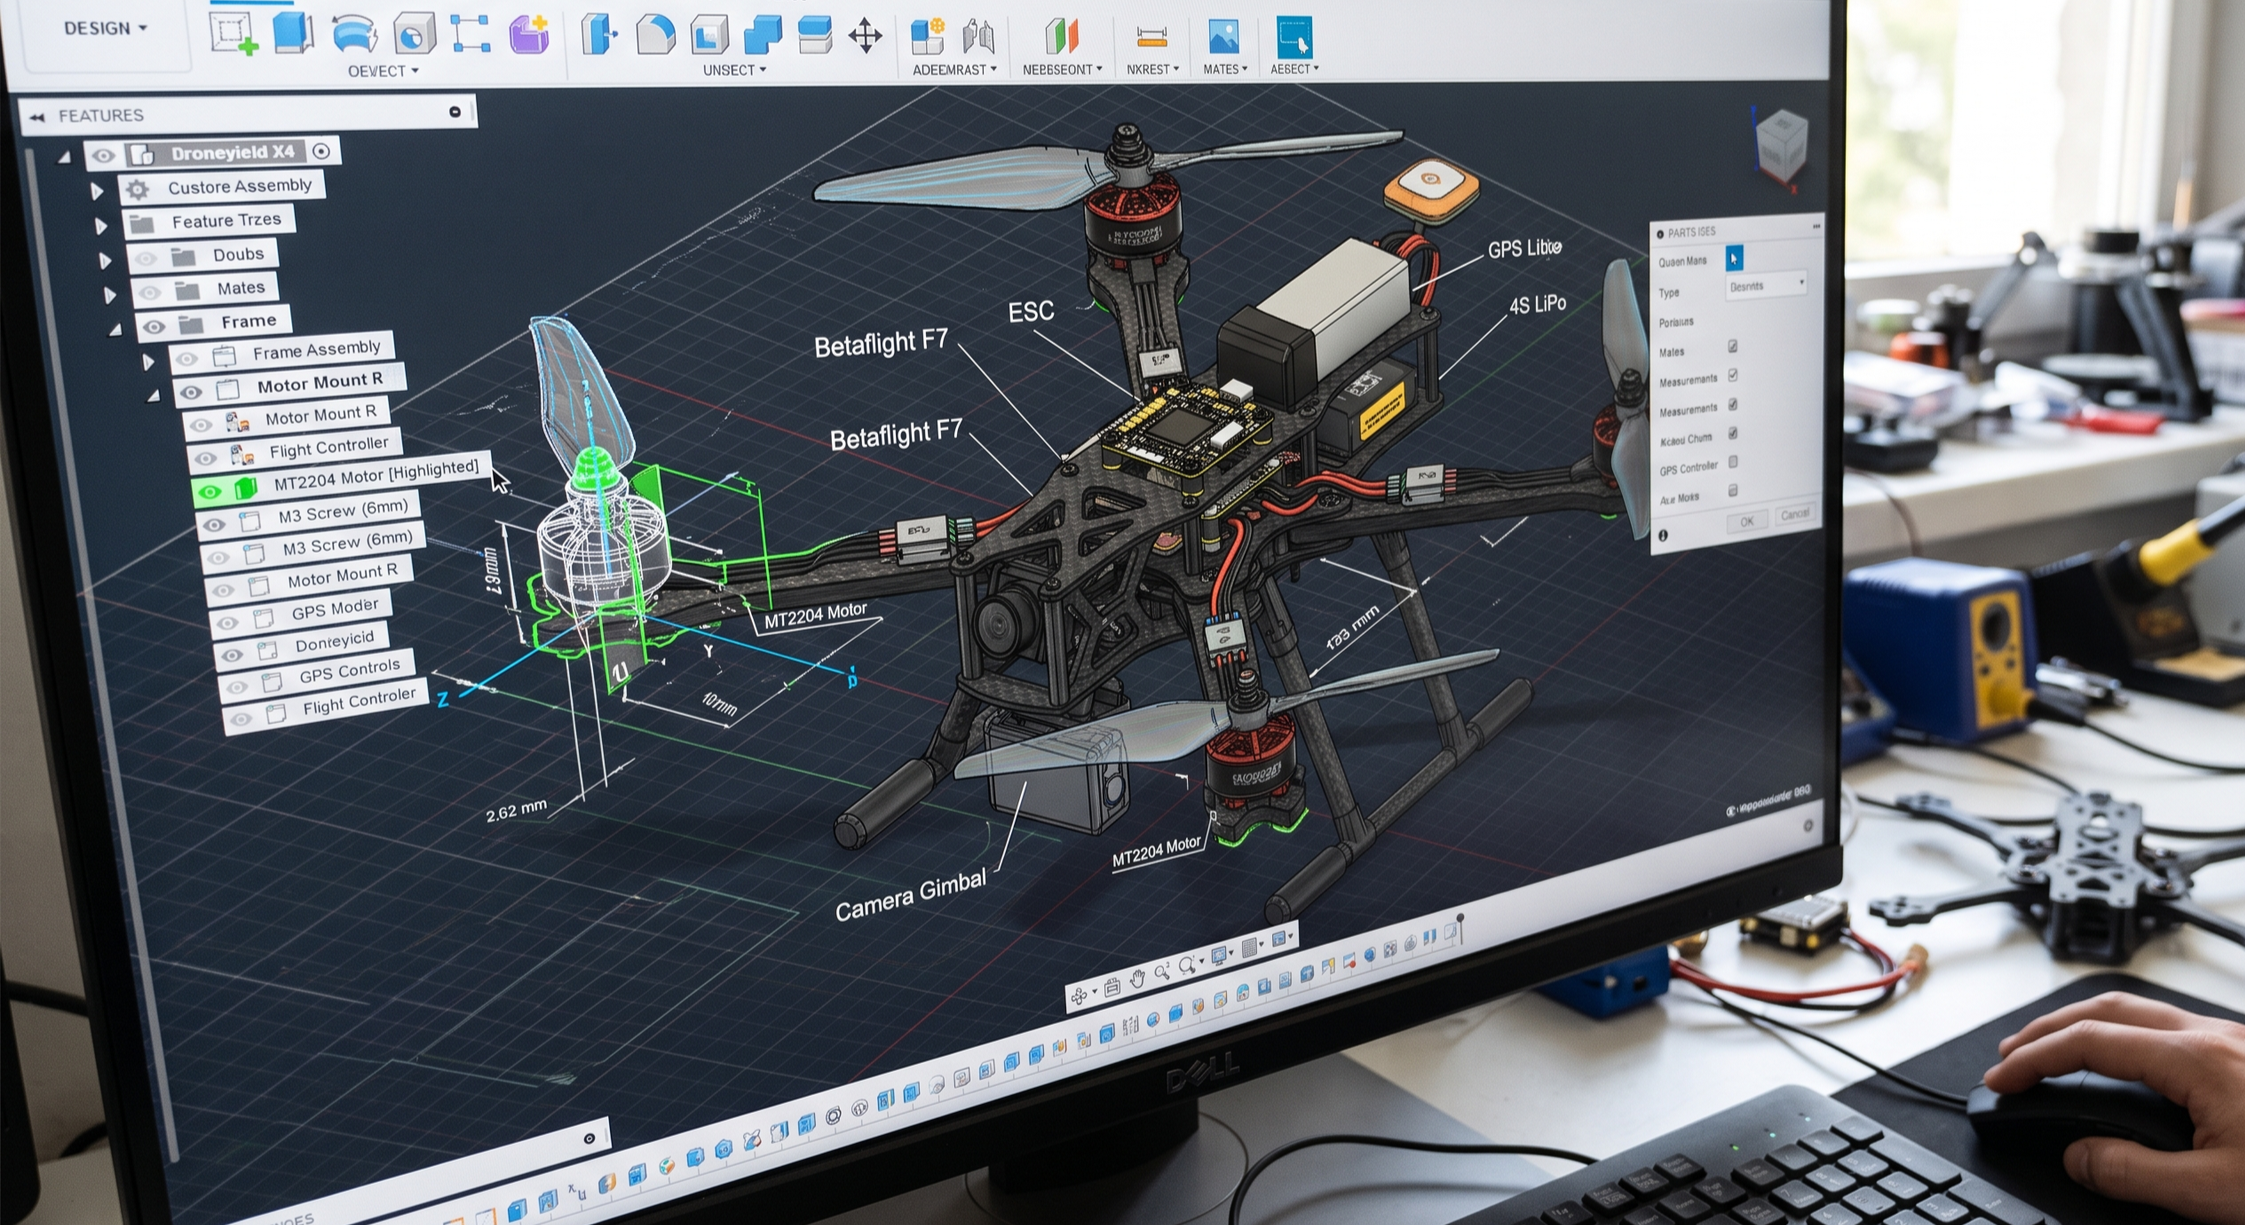Select the rectangle sketch nodes icon
Viewport: 2245px width, 1225px height.
coord(471,33)
